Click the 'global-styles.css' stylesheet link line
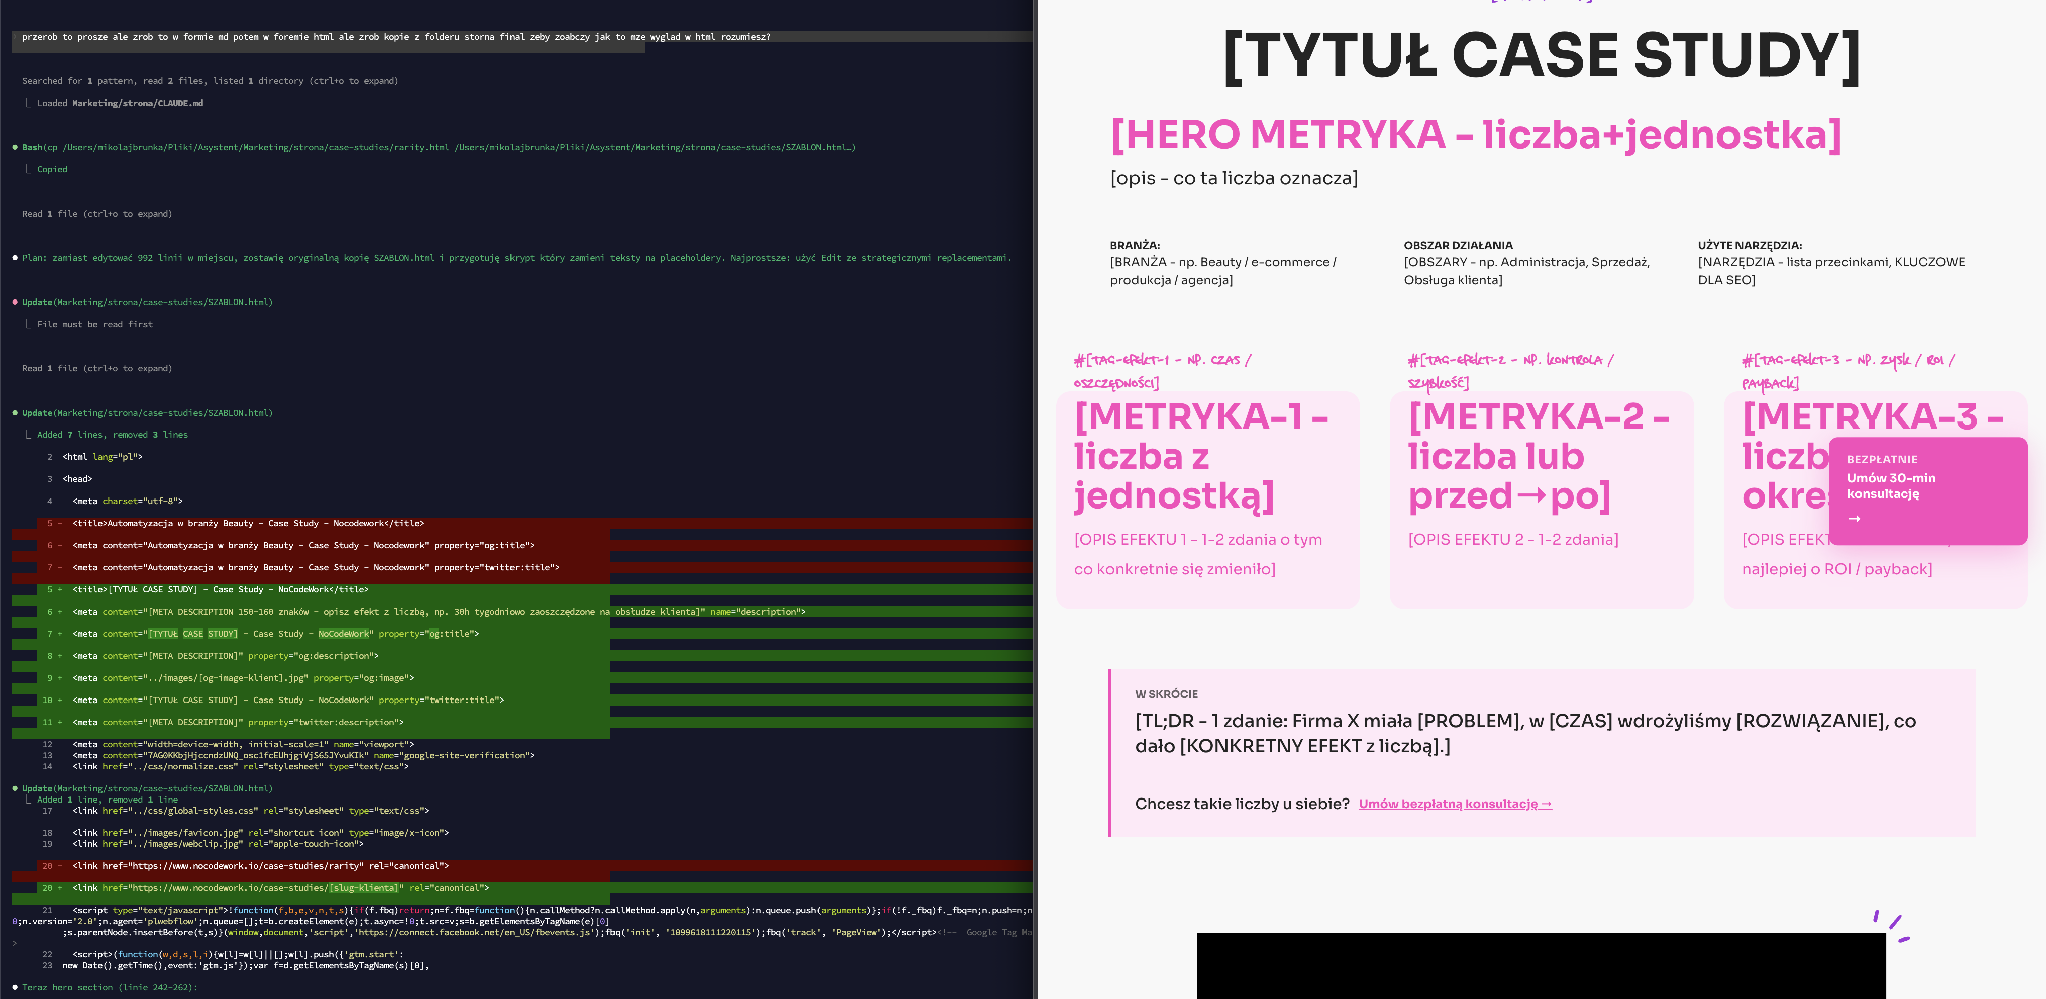 click(250, 811)
